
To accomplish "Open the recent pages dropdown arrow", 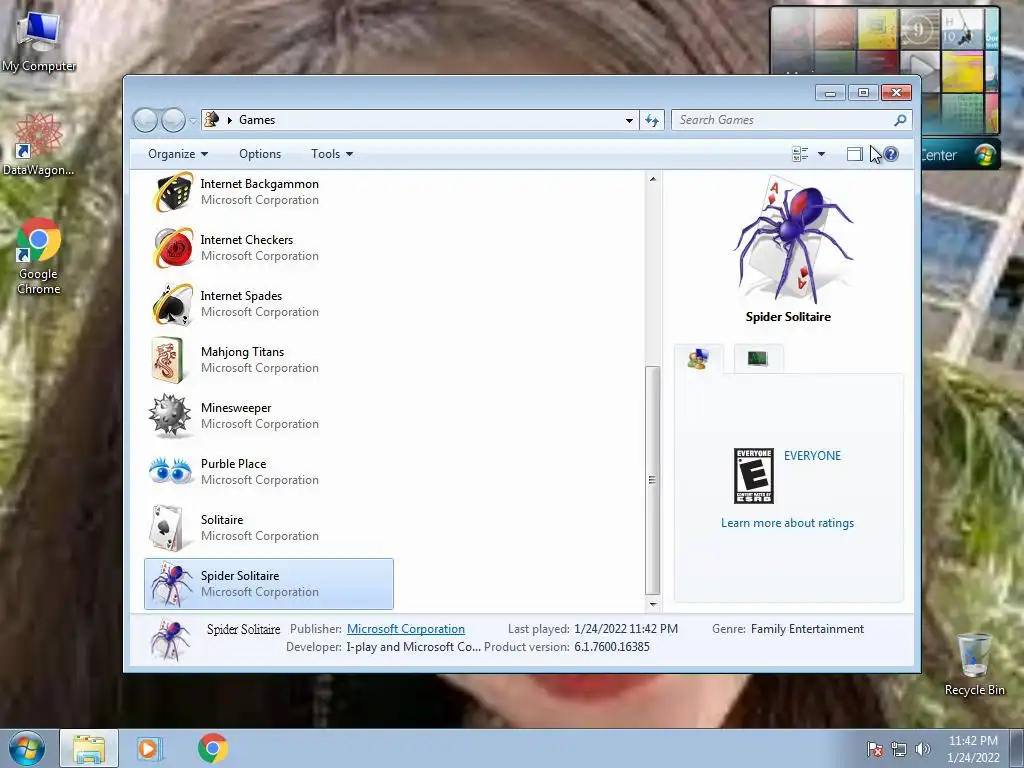I will (193, 121).
